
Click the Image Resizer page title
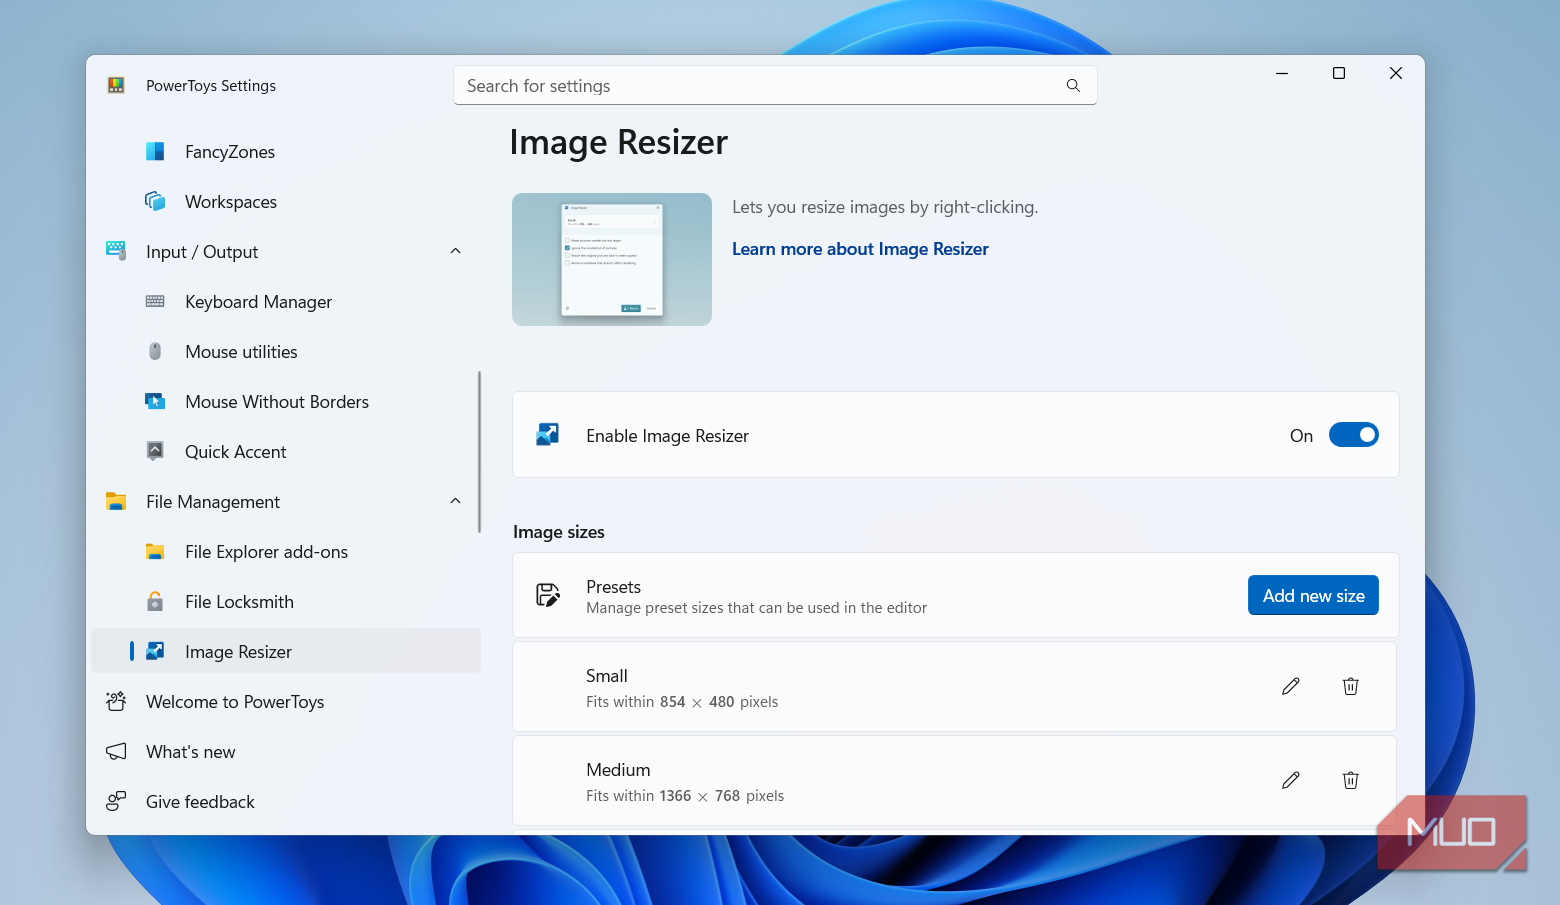[619, 142]
